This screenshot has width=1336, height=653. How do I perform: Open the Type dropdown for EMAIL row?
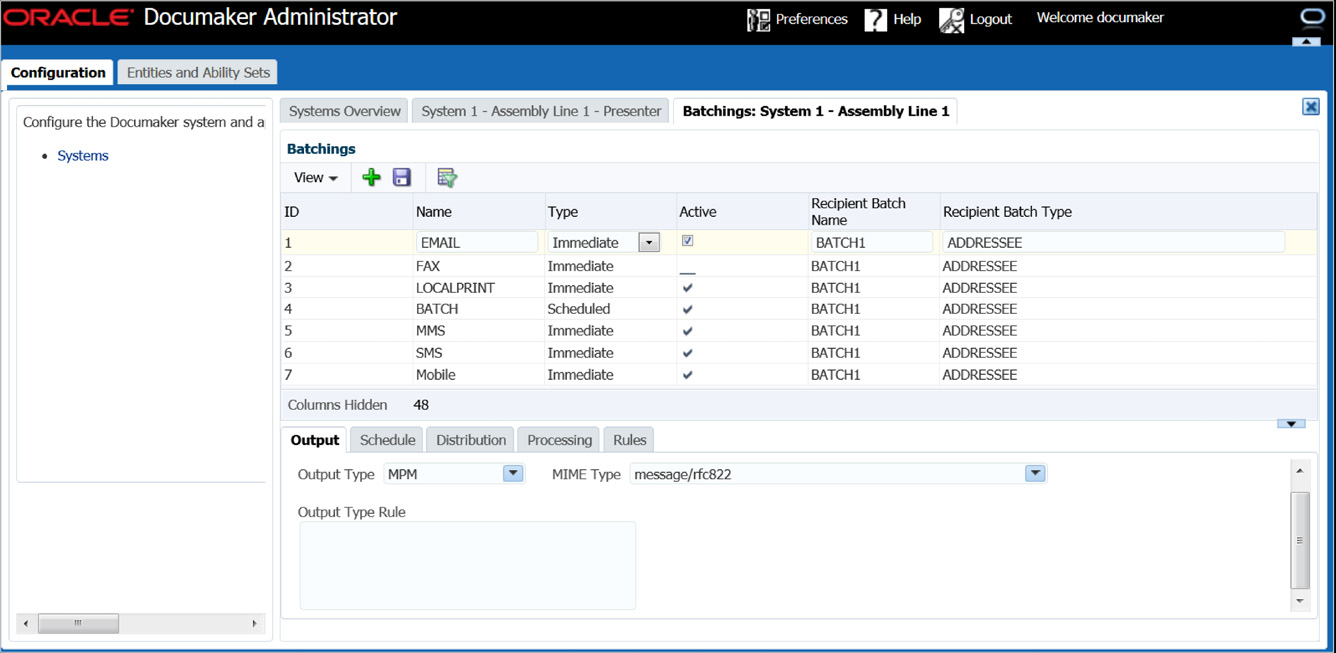coord(649,242)
